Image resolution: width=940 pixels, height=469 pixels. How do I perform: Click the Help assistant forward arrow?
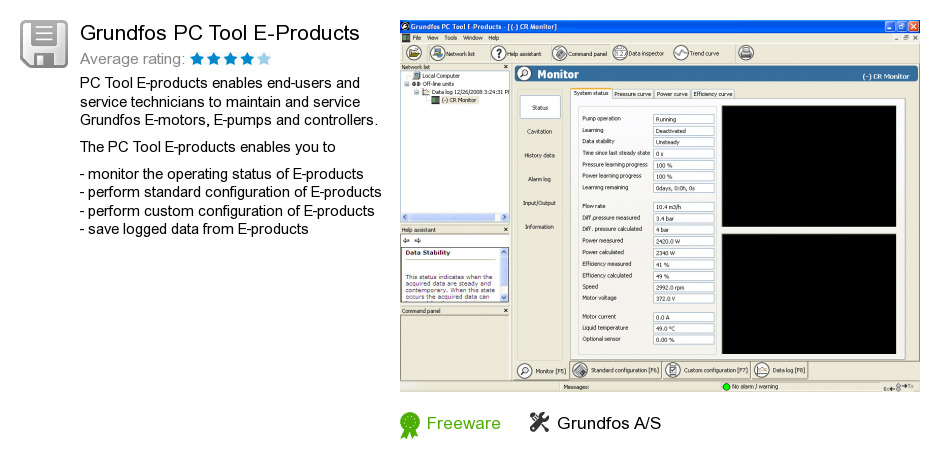(x=418, y=240)
